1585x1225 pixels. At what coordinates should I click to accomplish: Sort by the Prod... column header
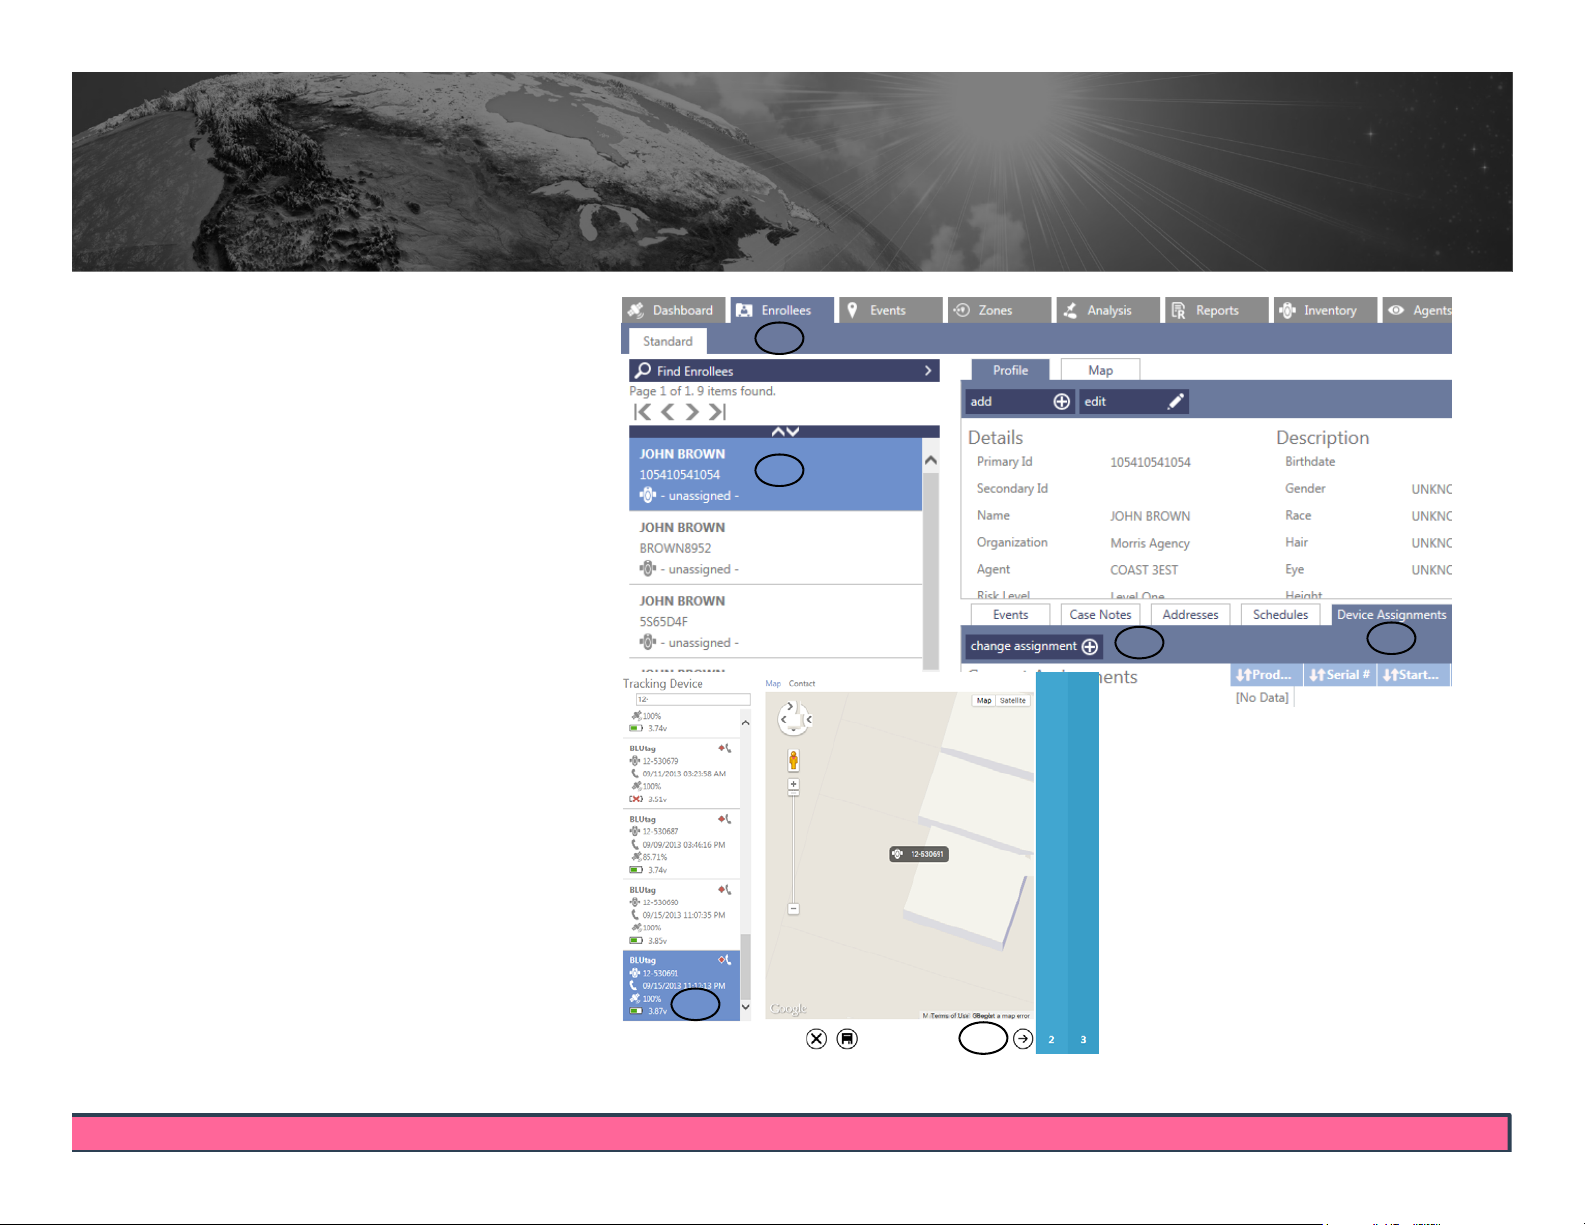(x=1265, y=675)
